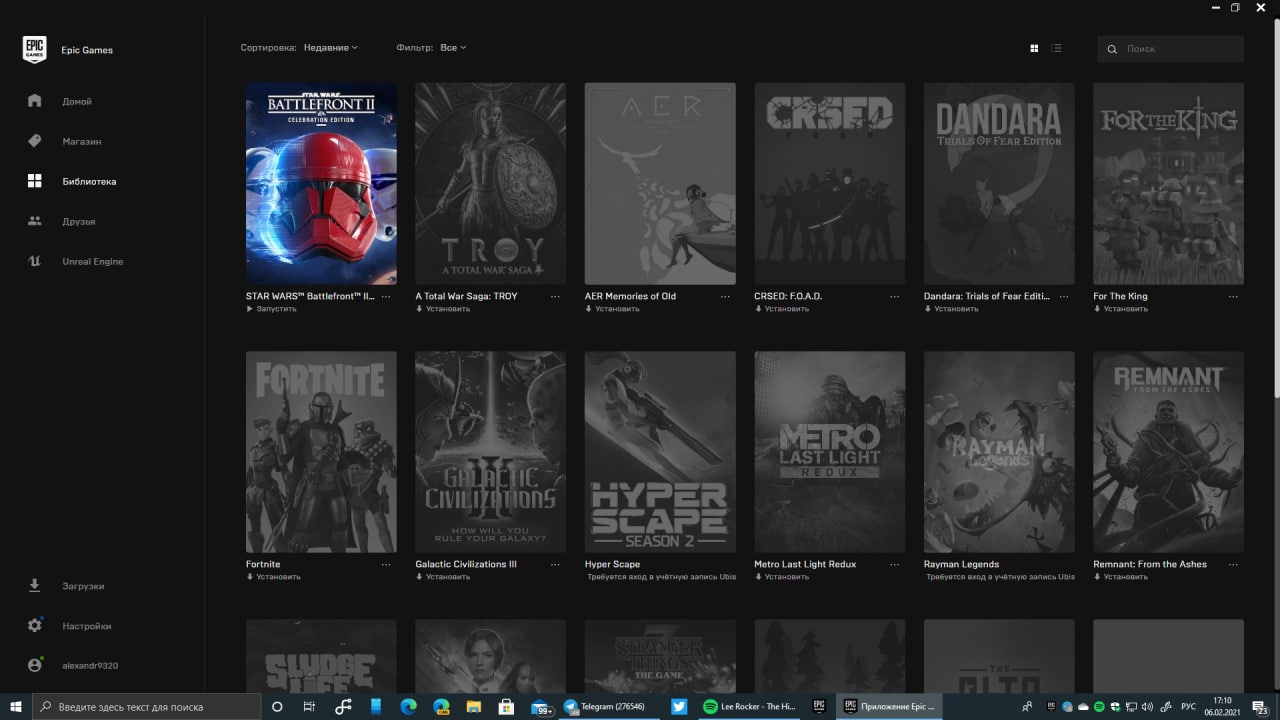Select Библиотека in the sidebar
This screenshot has height=720, width=1280.
tap(89, 181)
